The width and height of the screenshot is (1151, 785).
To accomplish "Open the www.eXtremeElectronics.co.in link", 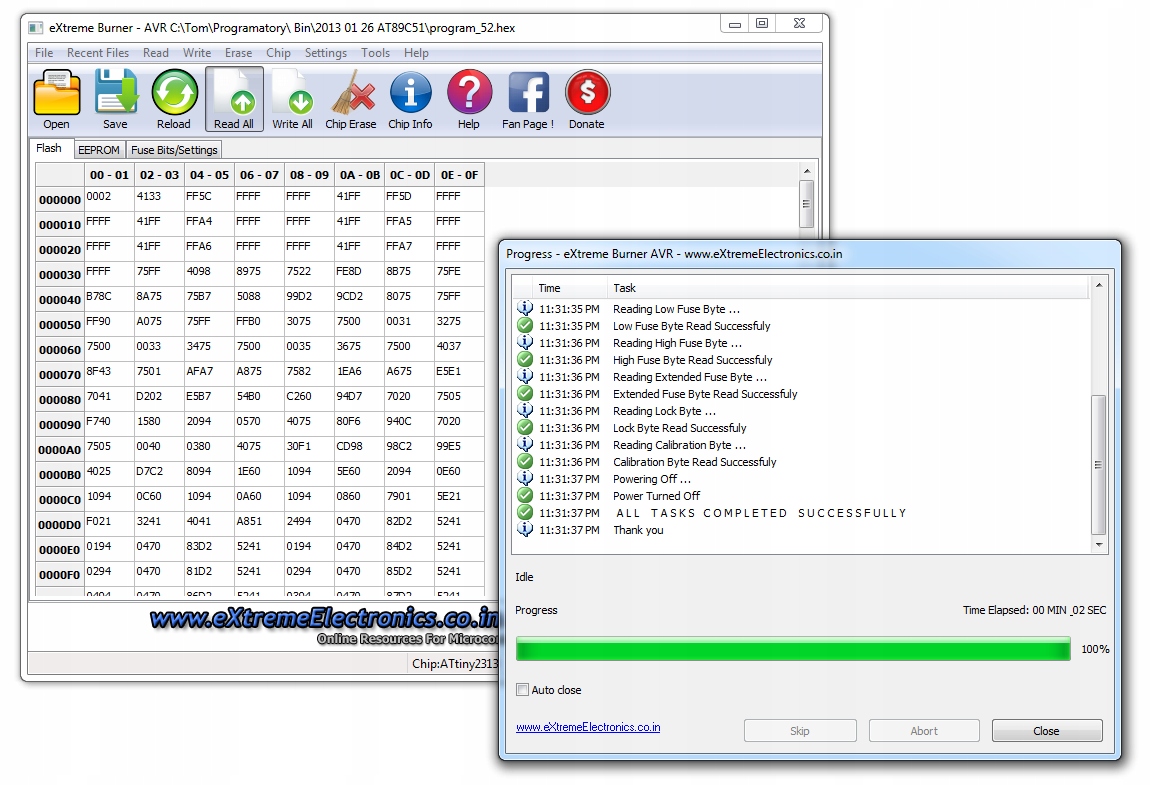I will tap(587, 728).
